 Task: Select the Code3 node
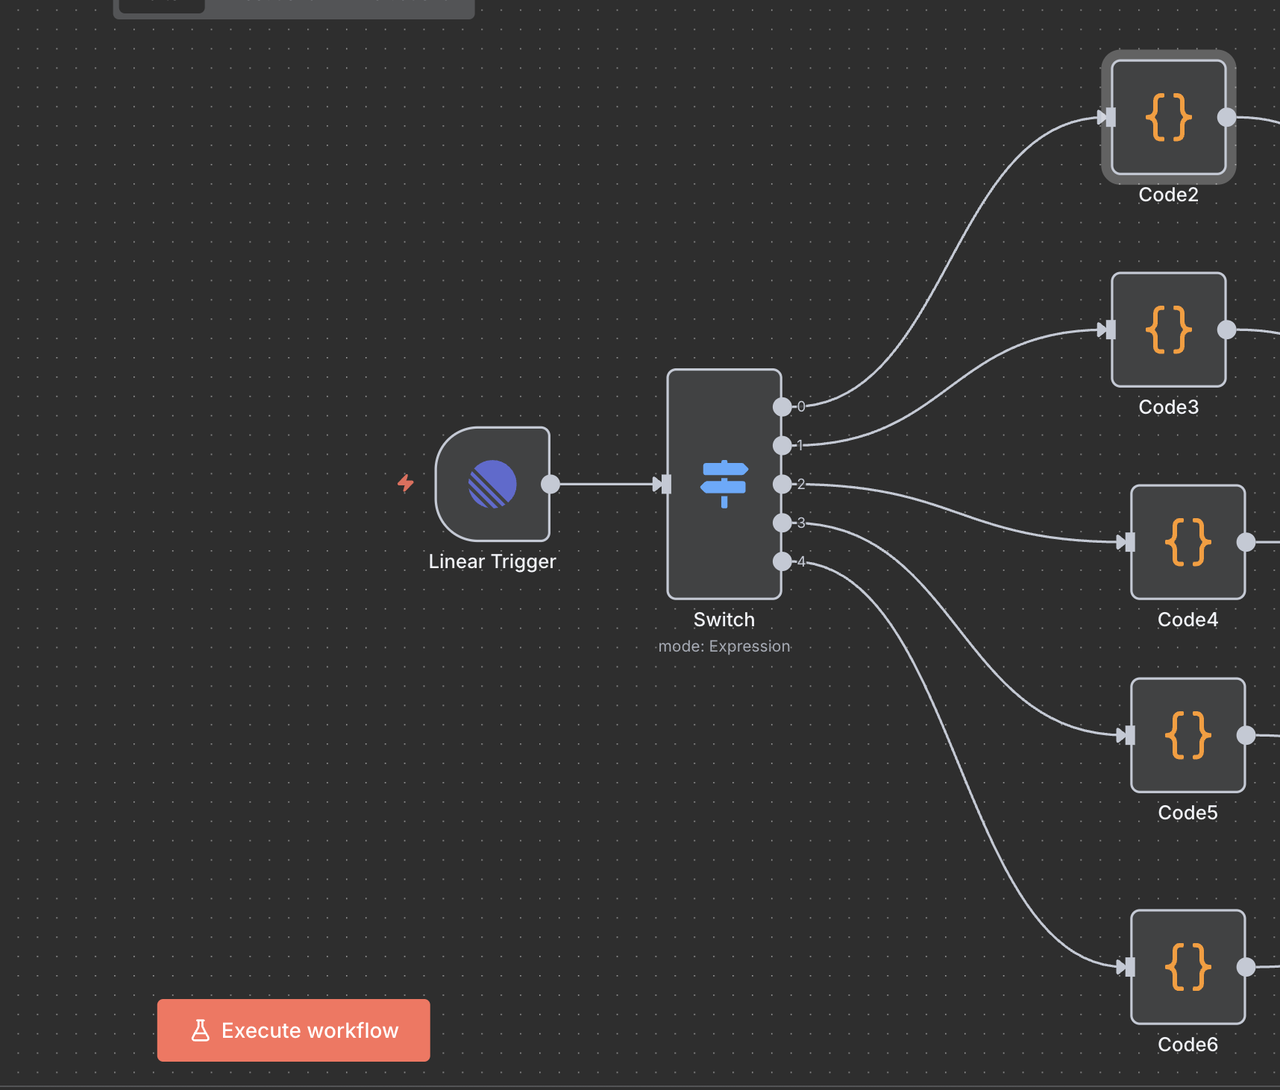[1168, 329]
